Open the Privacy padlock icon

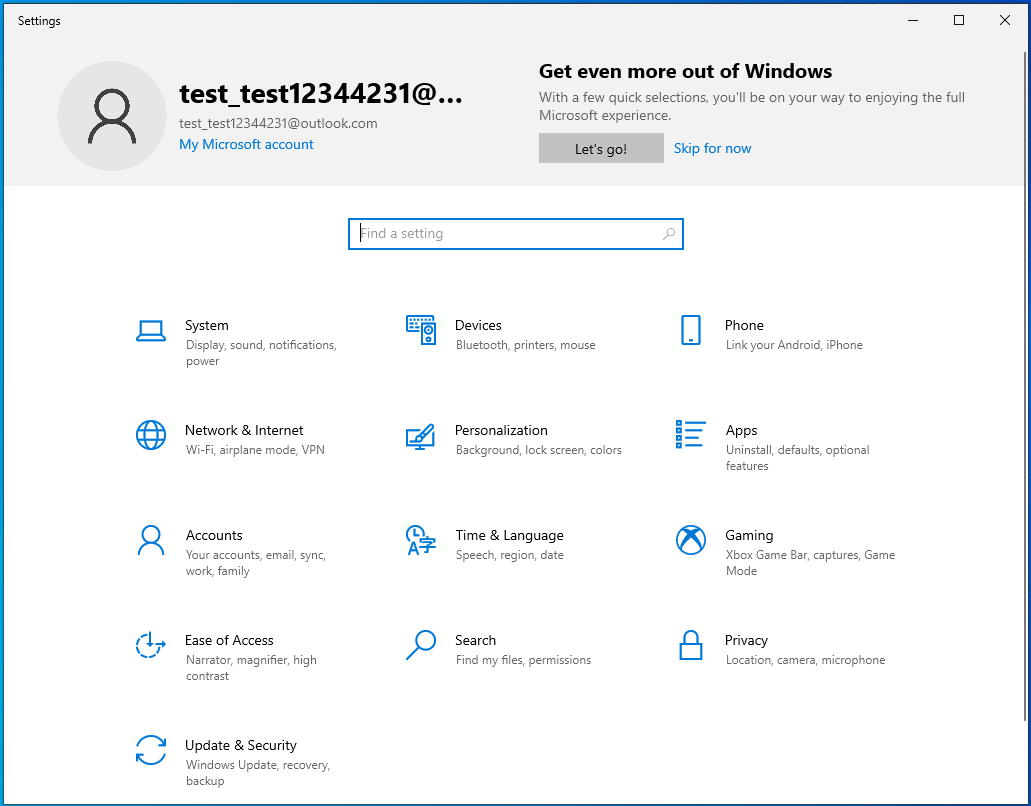point(690,645)
